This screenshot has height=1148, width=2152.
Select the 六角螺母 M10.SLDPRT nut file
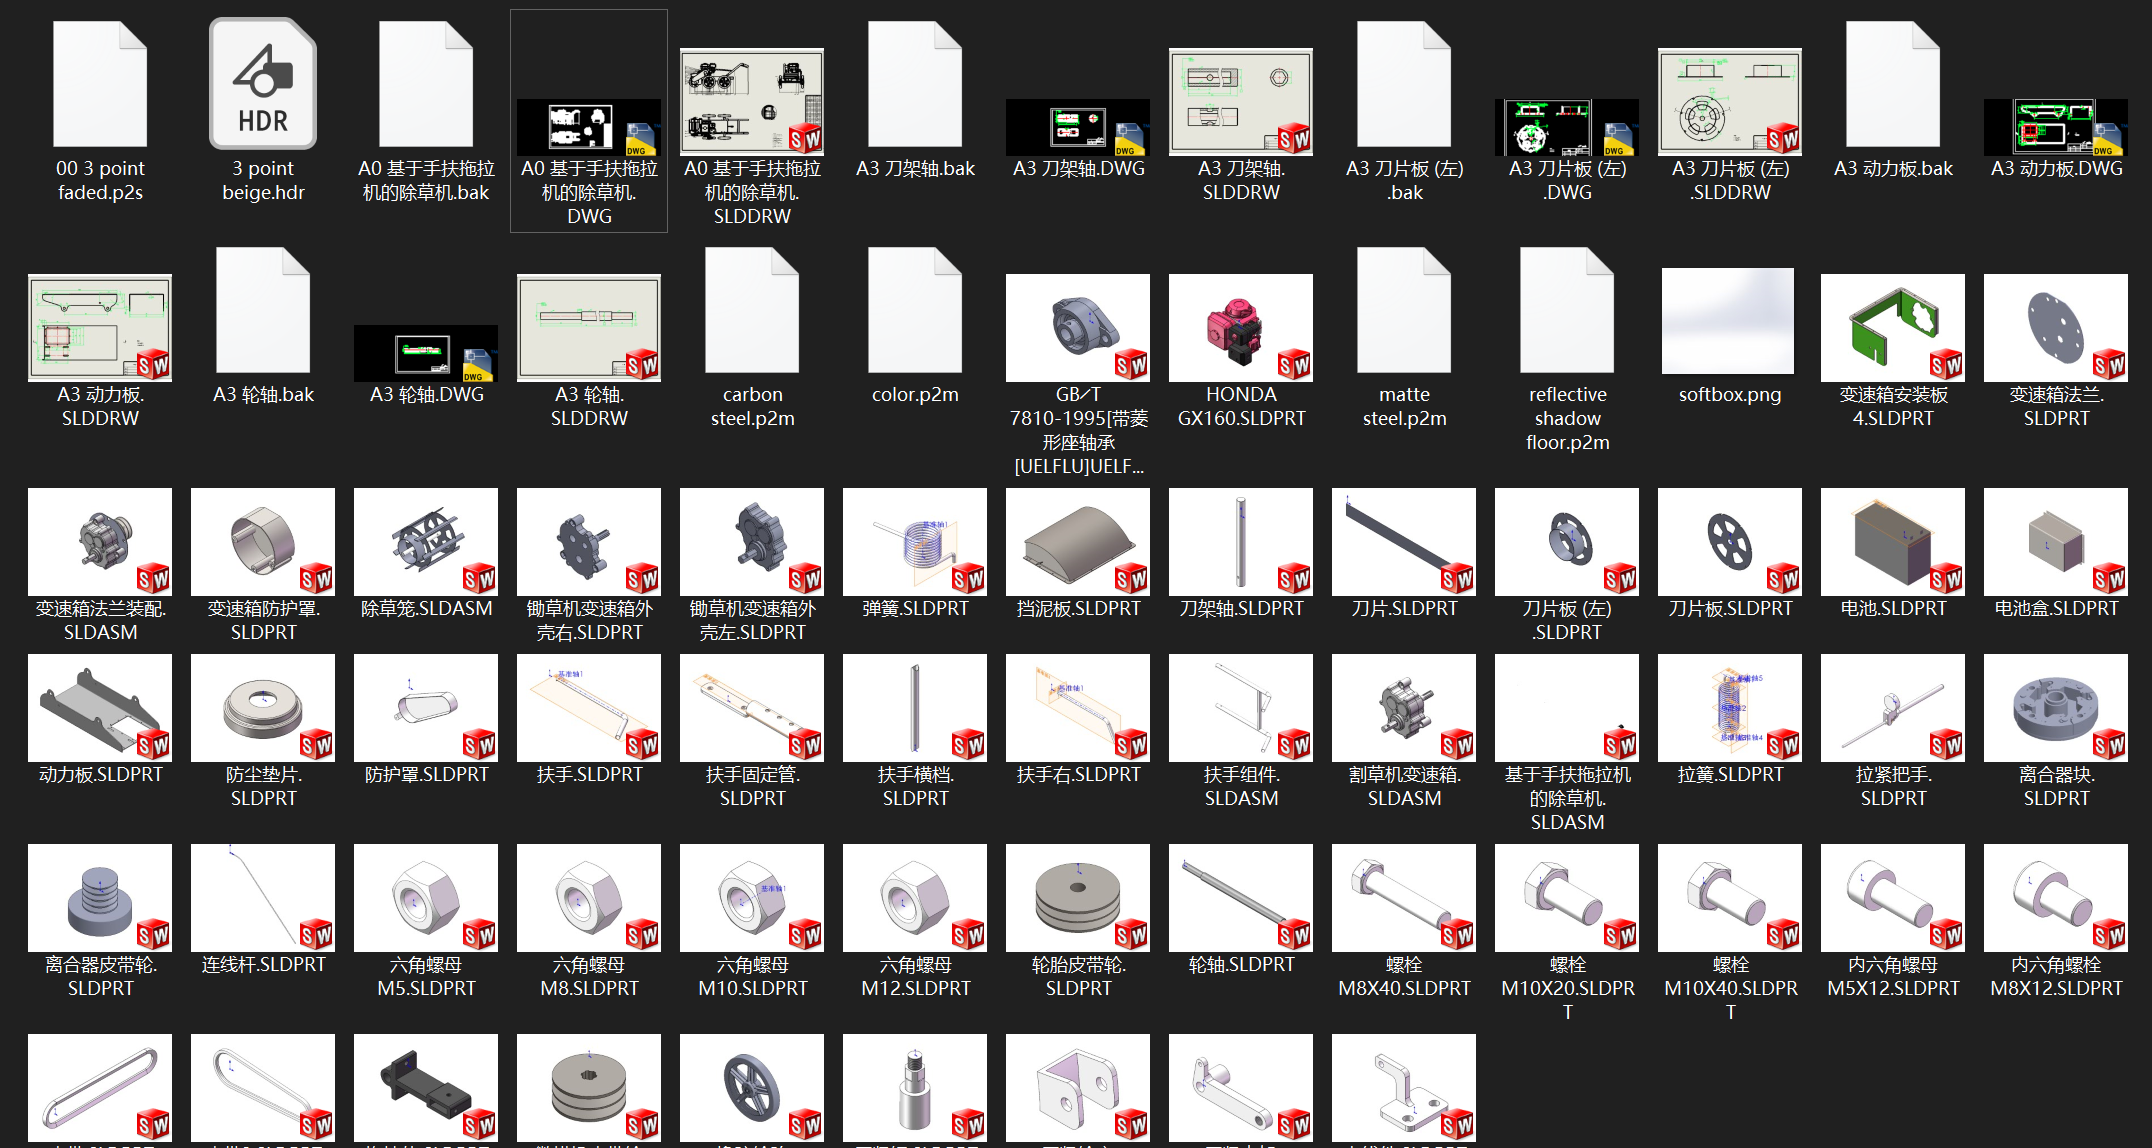pyautogui.click(x=752, y=898)
